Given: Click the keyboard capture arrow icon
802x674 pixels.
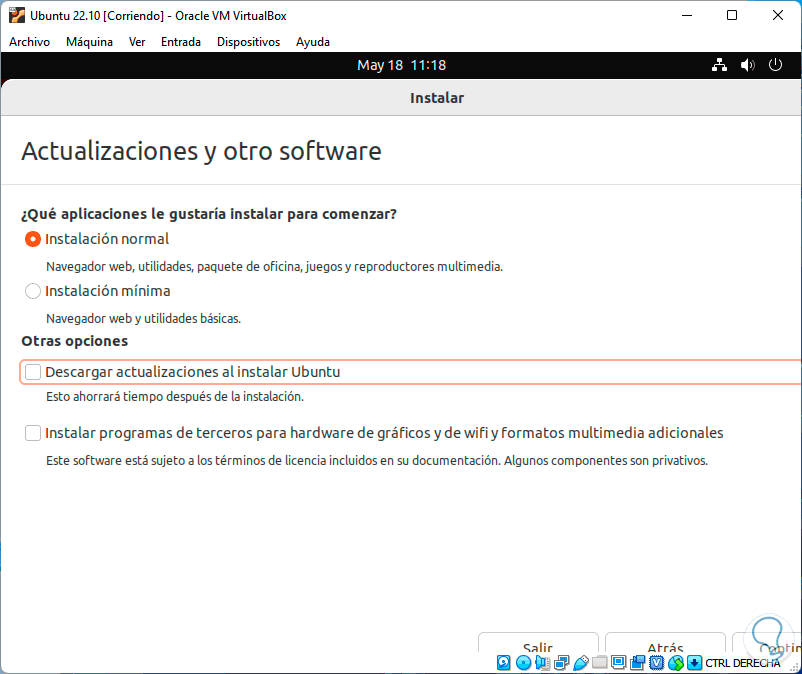Looking at the screenshot, I should [694, 663].
